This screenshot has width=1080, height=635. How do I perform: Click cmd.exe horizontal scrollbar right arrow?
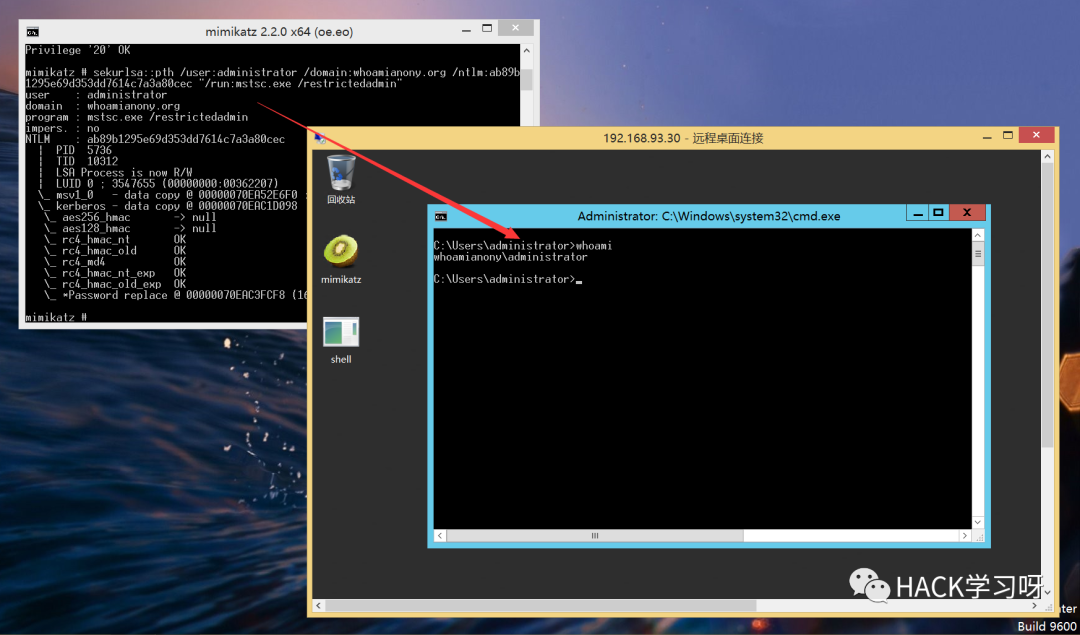(964, 535)
